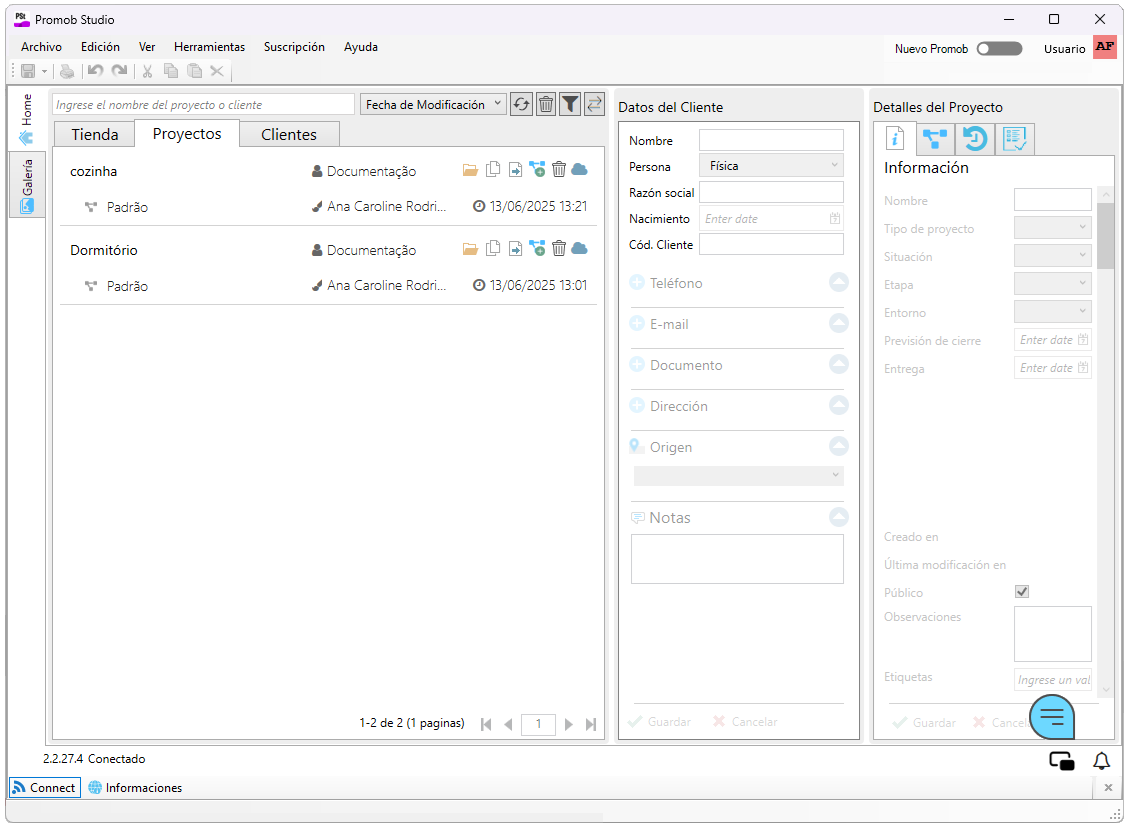Viewport: 1127px width, 824px height.
Task: Open the Entorno dropdown
Action: [1053, 312]
